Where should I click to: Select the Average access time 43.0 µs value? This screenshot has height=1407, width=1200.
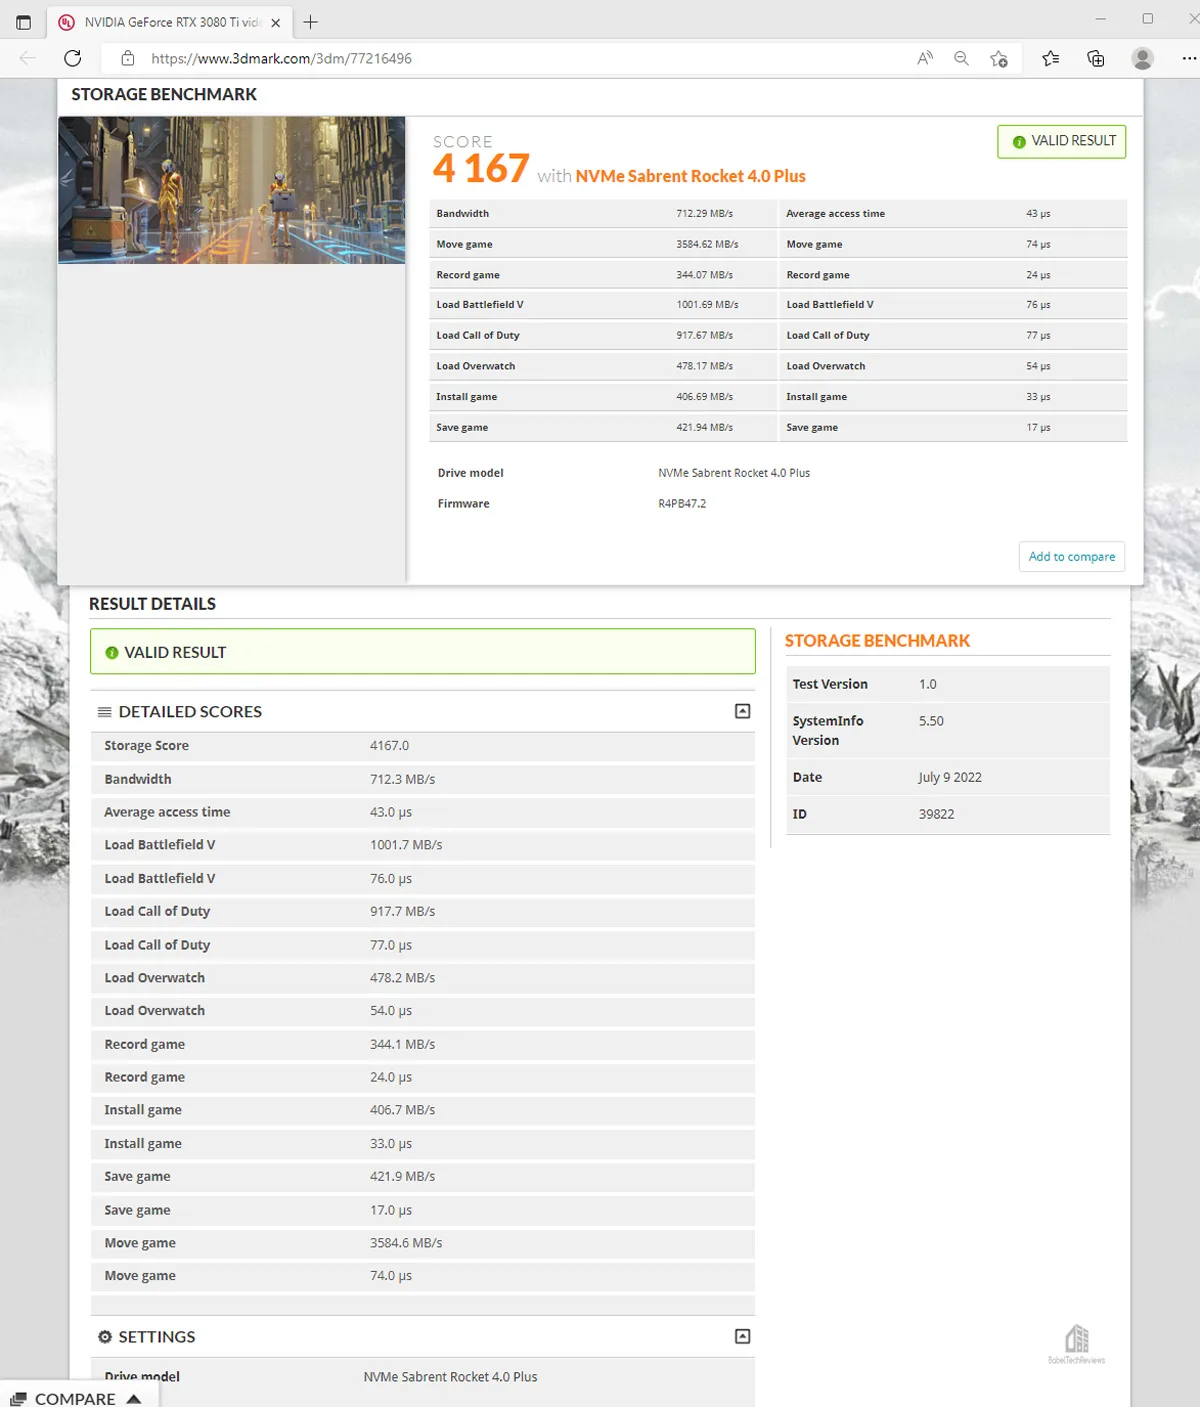(x=391, y=812)
